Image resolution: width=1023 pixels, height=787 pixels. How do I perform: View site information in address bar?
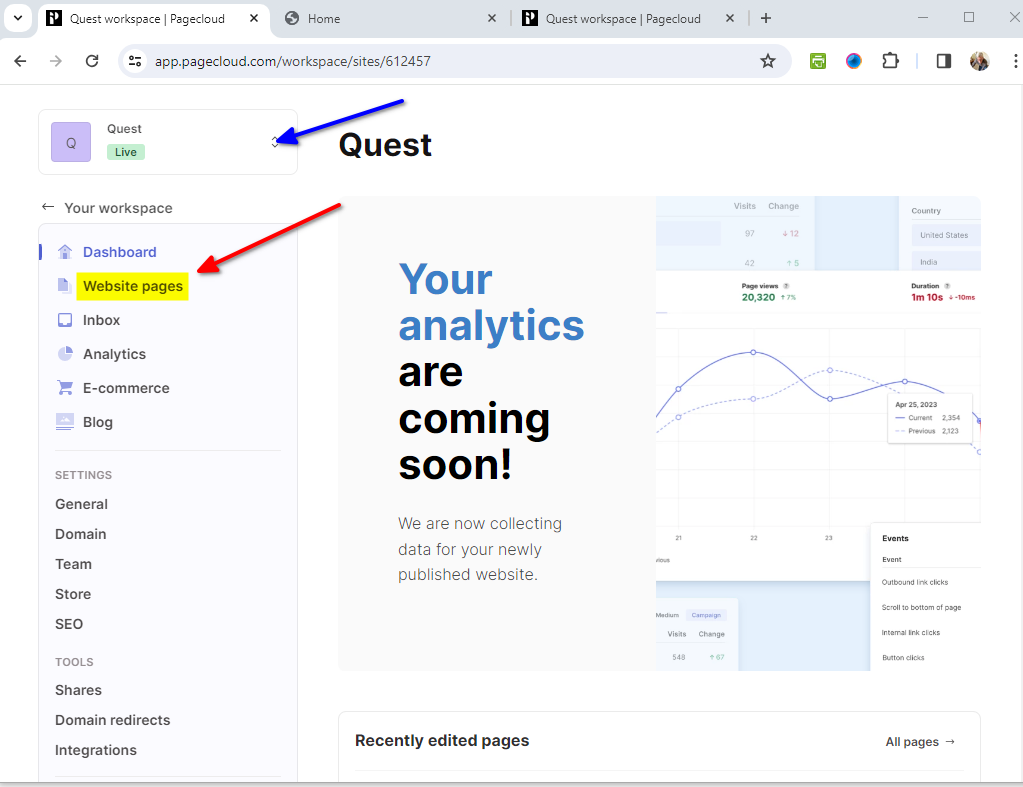click(135, 61)
